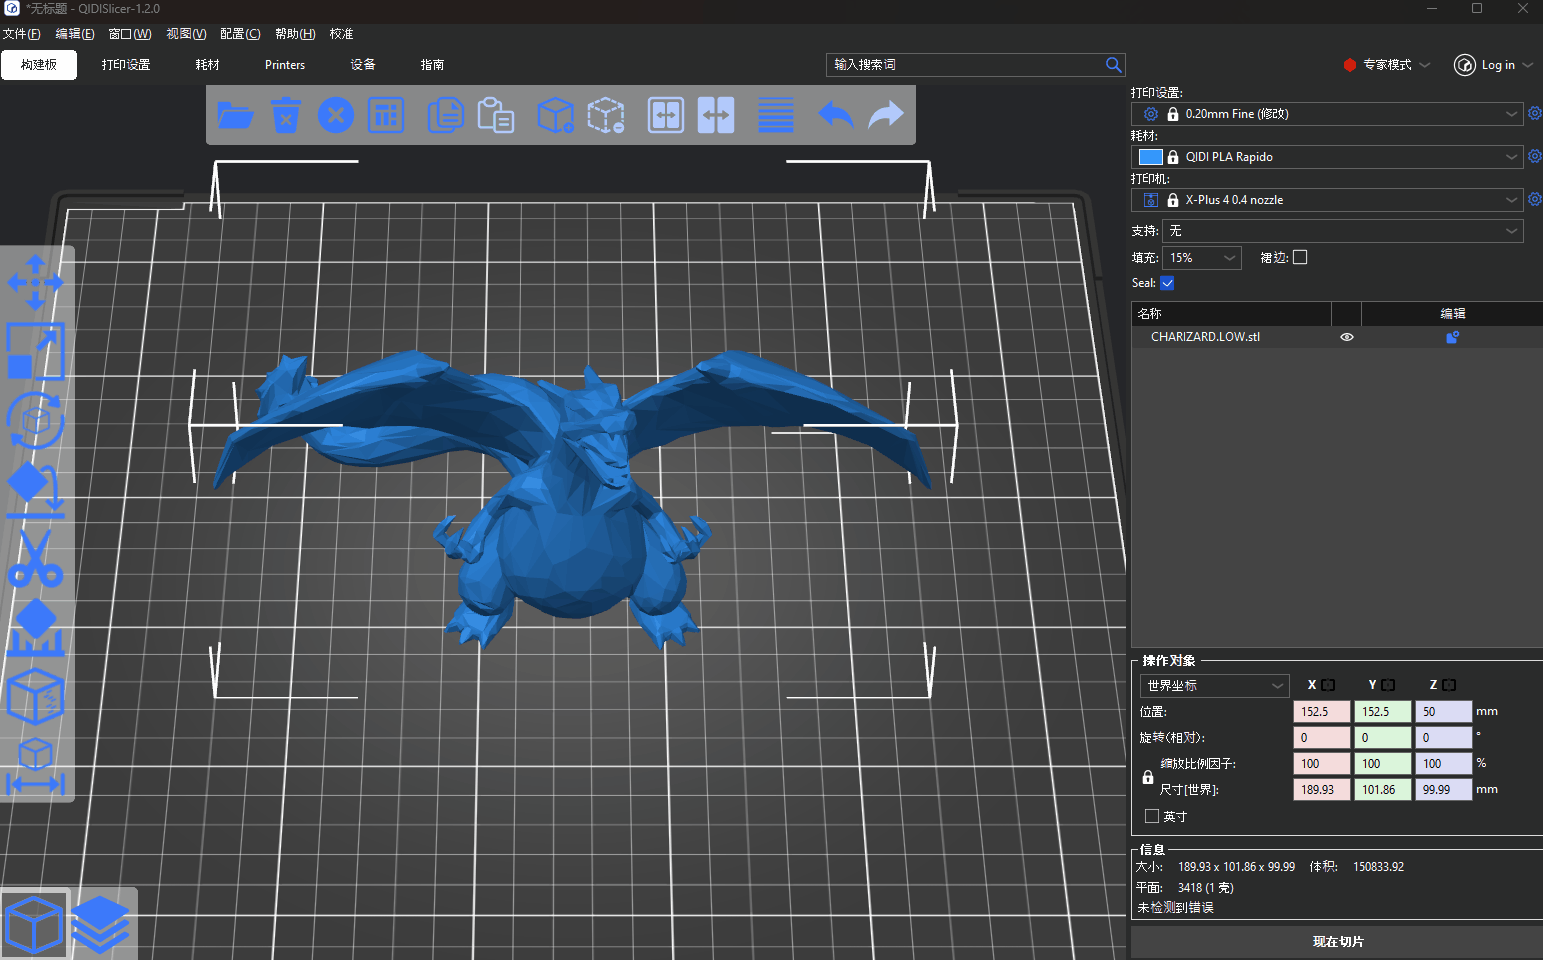Screen dimensions: 1543x960
Task: Open the 编辑(E) menu
Action: pyautogui.click(x=75, y=34)
